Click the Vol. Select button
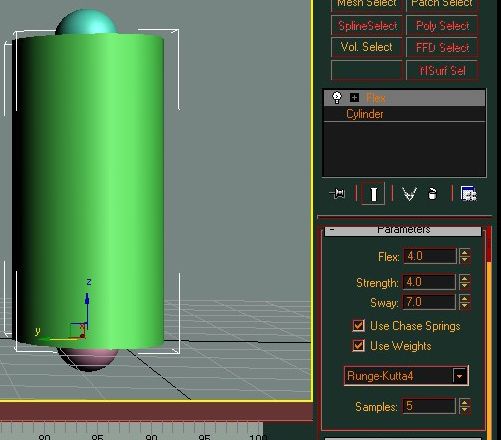The image size is (501, 440). pyautogui.click(x=367, y=47)
